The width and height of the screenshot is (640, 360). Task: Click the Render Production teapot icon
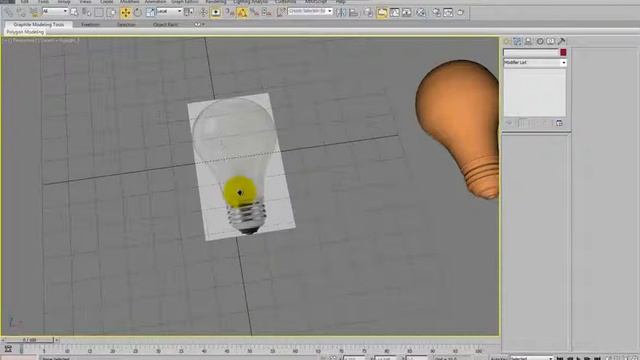(460, 13)
